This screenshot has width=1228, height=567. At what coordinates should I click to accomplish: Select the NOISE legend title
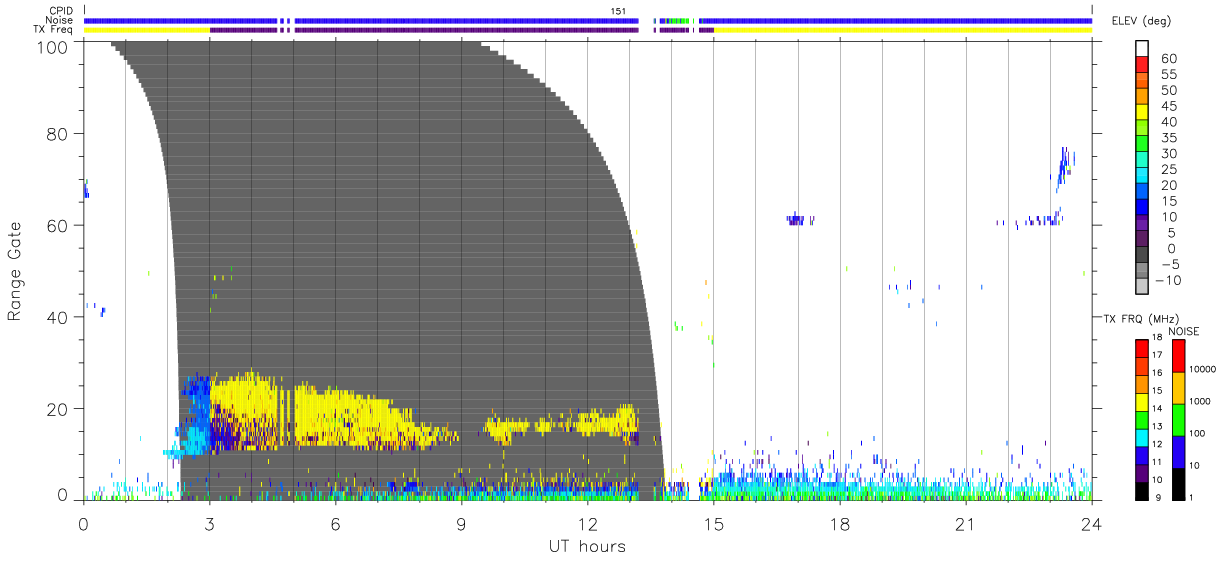(1184, 331)
